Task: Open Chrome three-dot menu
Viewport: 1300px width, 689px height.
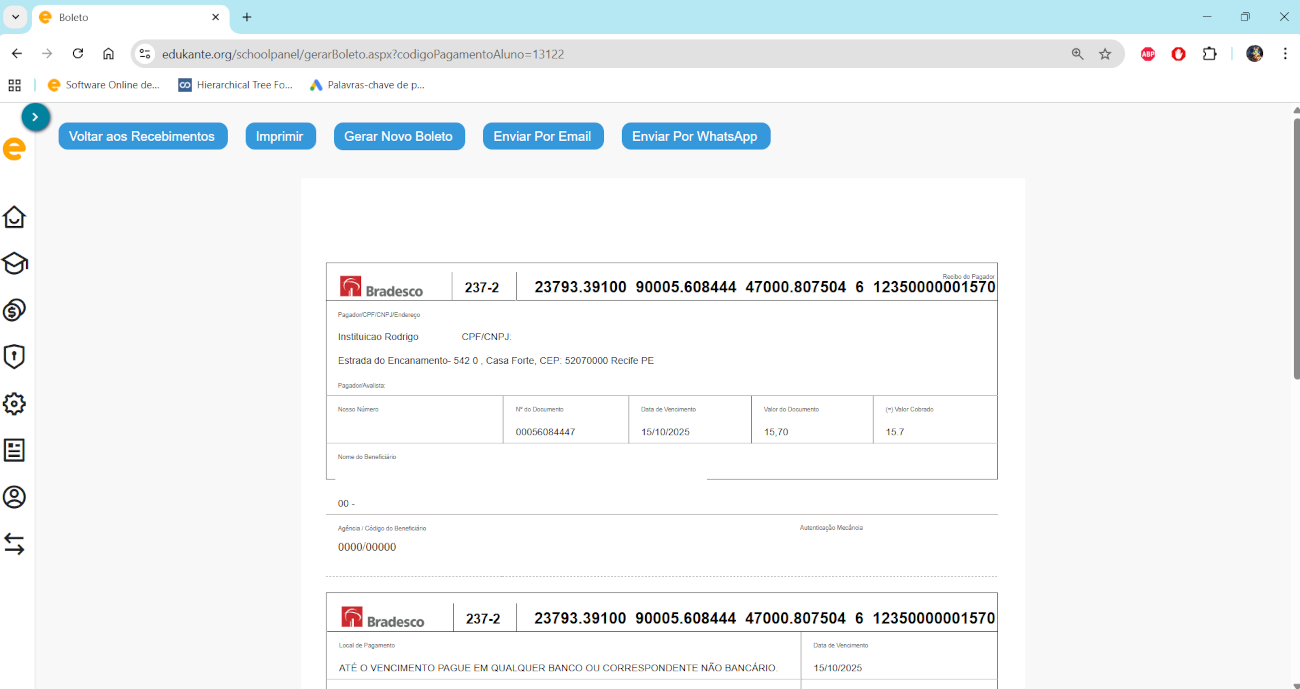Action: tap(1285, 54)
